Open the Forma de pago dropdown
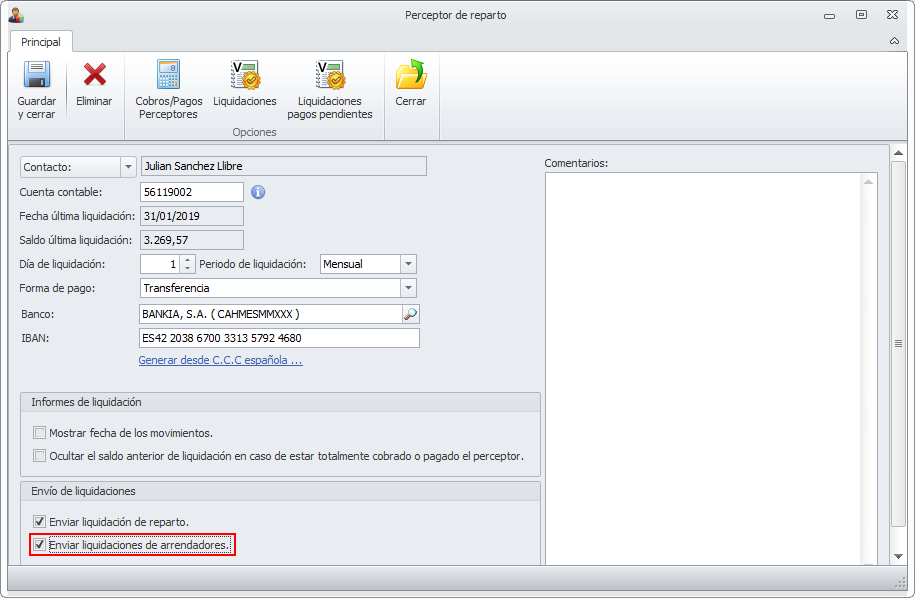The height and width of the screenshot is (598, 915). pyautogui.click(x=408, y=288)
